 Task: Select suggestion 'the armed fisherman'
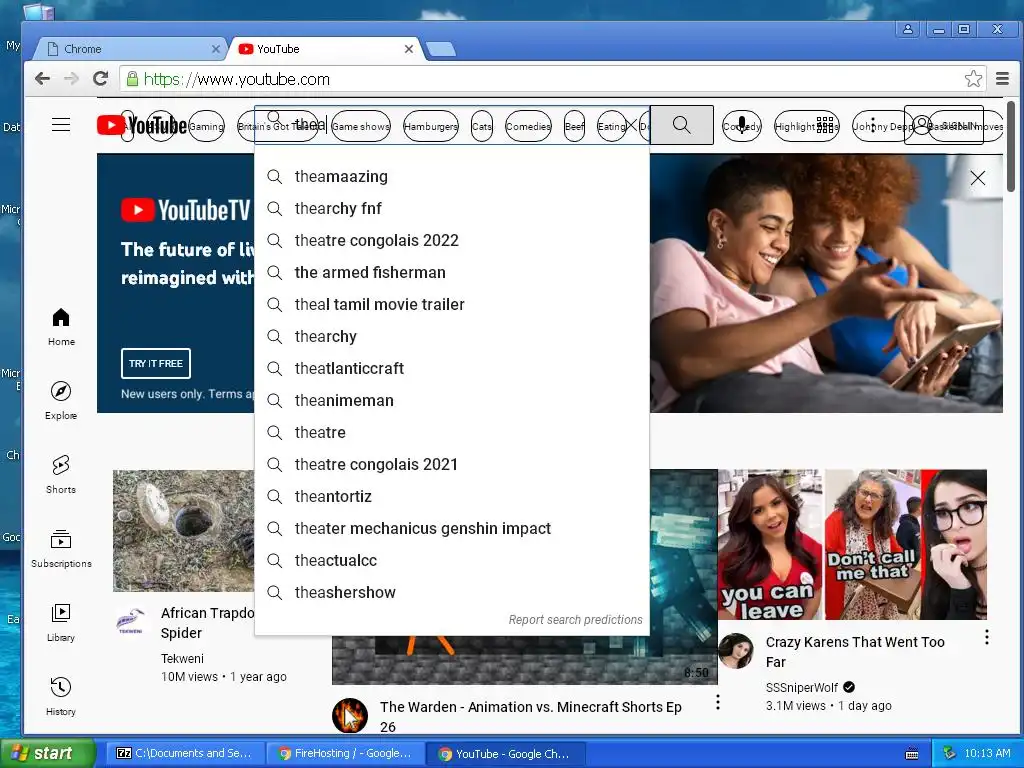(x=452, y=272)
